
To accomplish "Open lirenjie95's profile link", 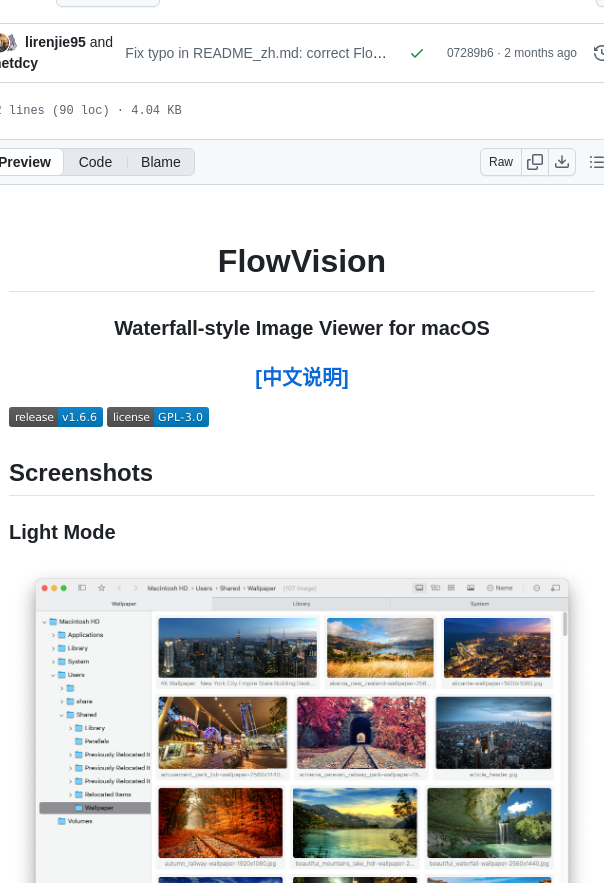I will click(55, 42).
